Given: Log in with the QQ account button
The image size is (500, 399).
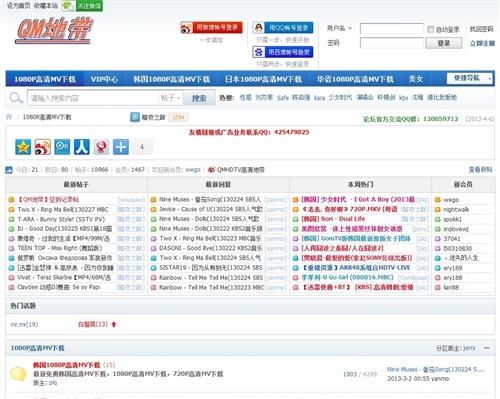Looking at the screenshot, I should pyautogui.click(x=283, y=28).
